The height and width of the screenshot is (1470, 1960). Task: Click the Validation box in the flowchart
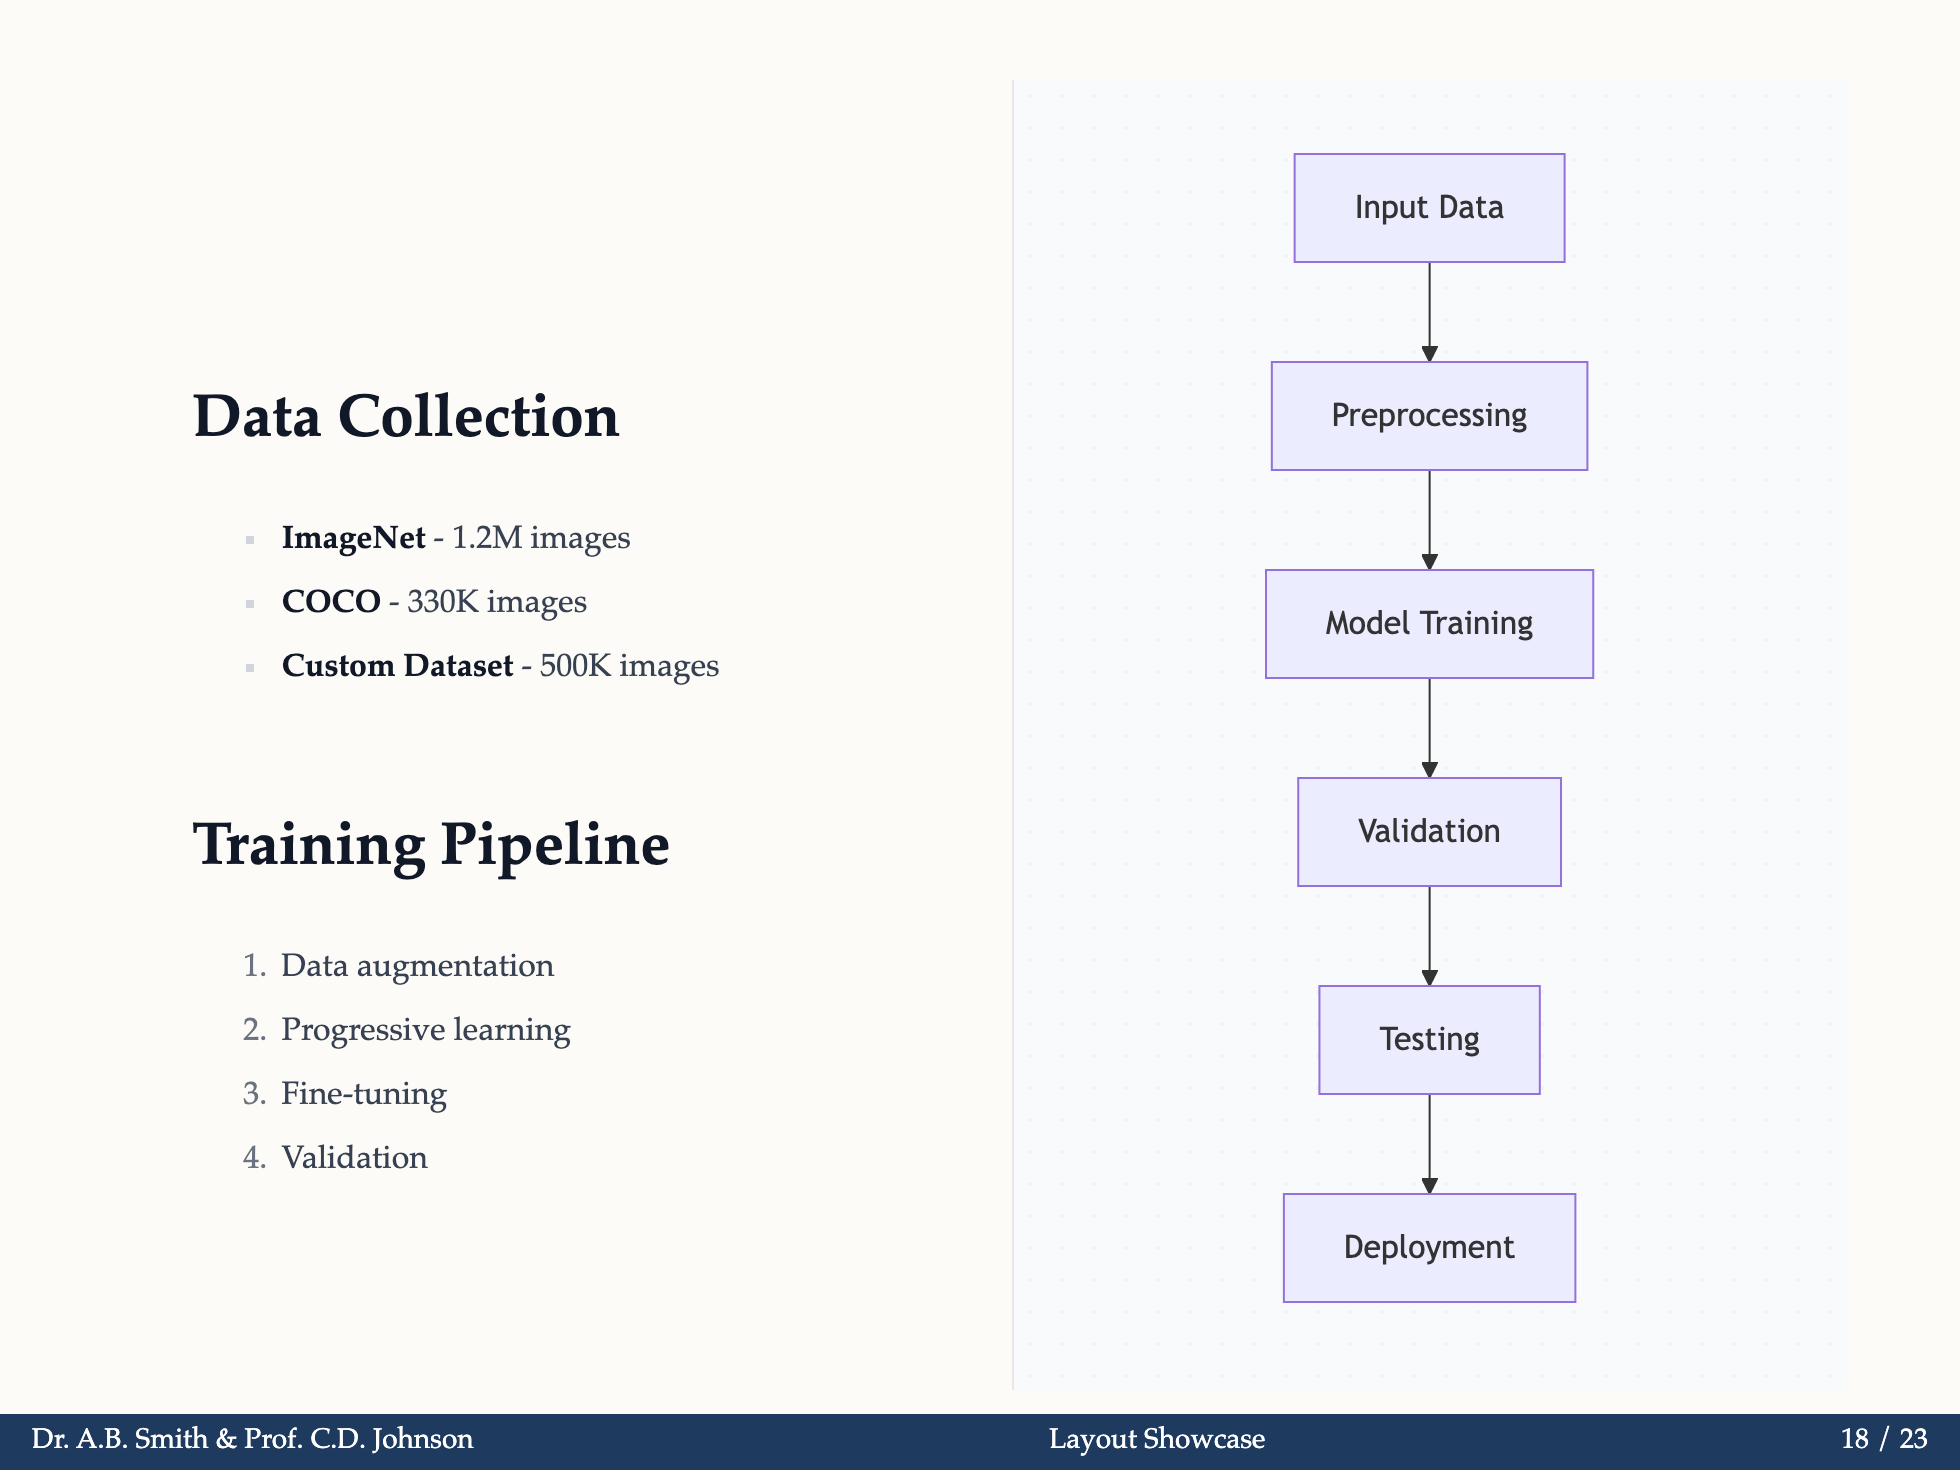(1428, 830)
